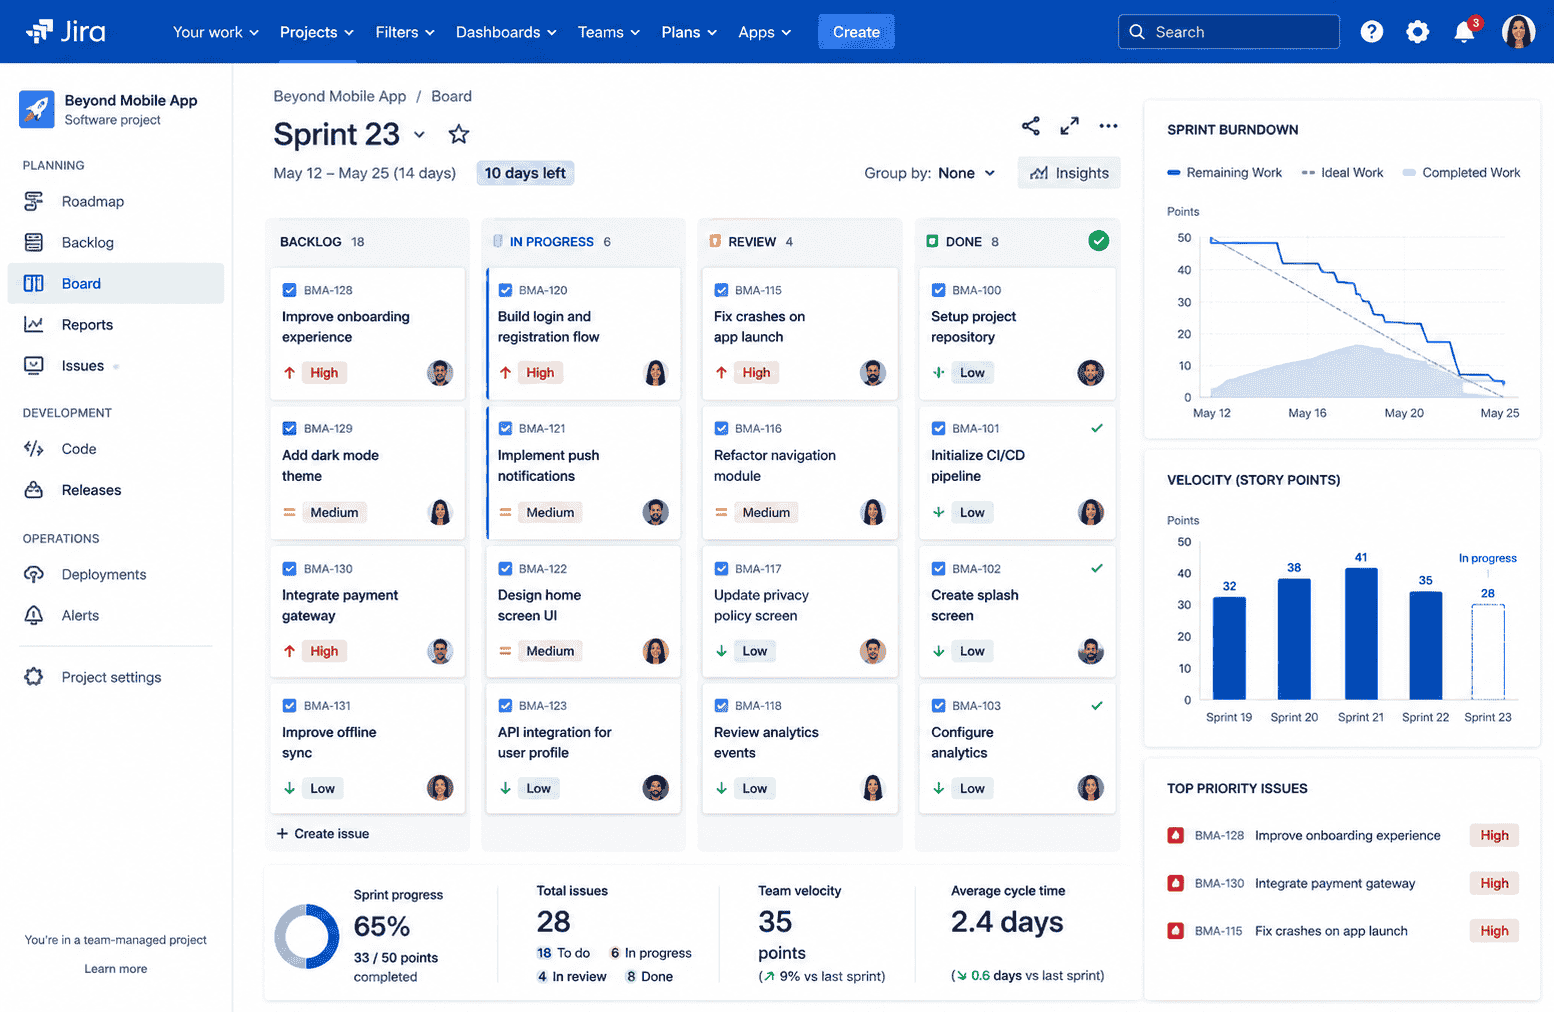The width and height of the screenshot is (1554, 1012).
Task: Click Beyond Mobile App breadcrumb link
Action: click(340, 96)
